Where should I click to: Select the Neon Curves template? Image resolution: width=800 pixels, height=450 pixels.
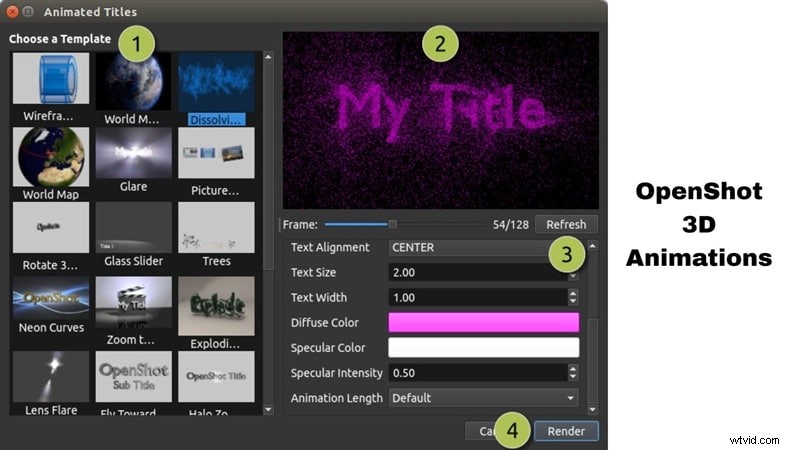[50, 302]
